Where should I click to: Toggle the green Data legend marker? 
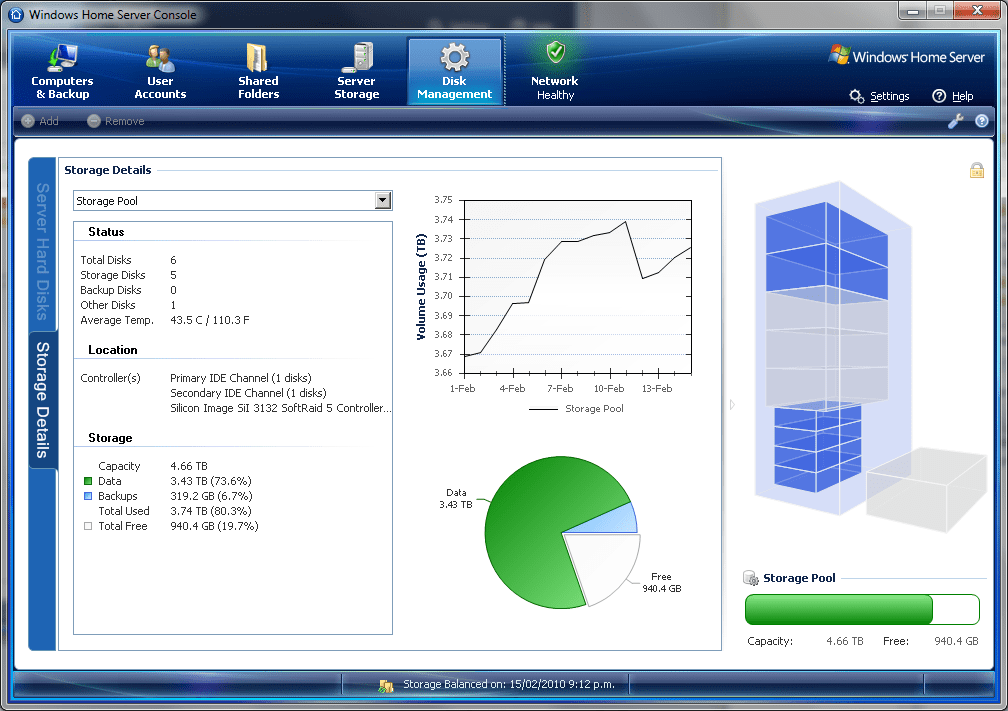[x=88, y=481]
